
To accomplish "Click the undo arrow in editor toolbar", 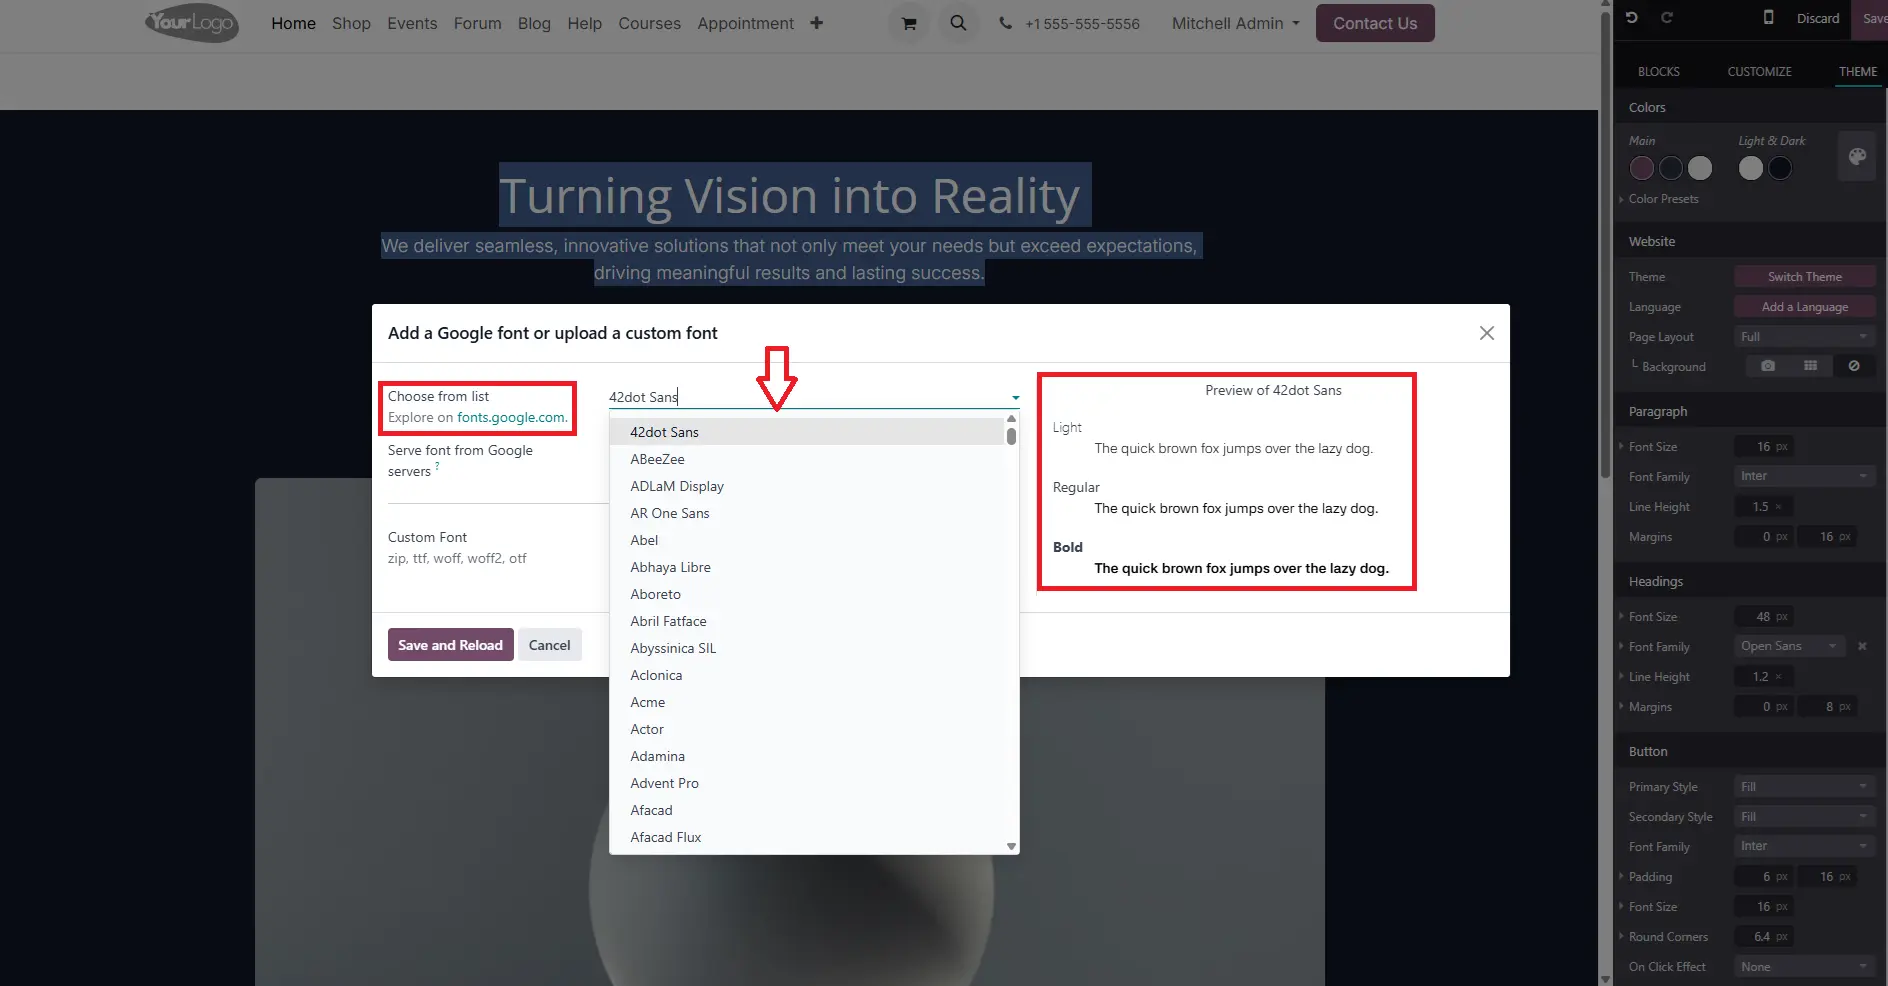I will [1632, 18].
